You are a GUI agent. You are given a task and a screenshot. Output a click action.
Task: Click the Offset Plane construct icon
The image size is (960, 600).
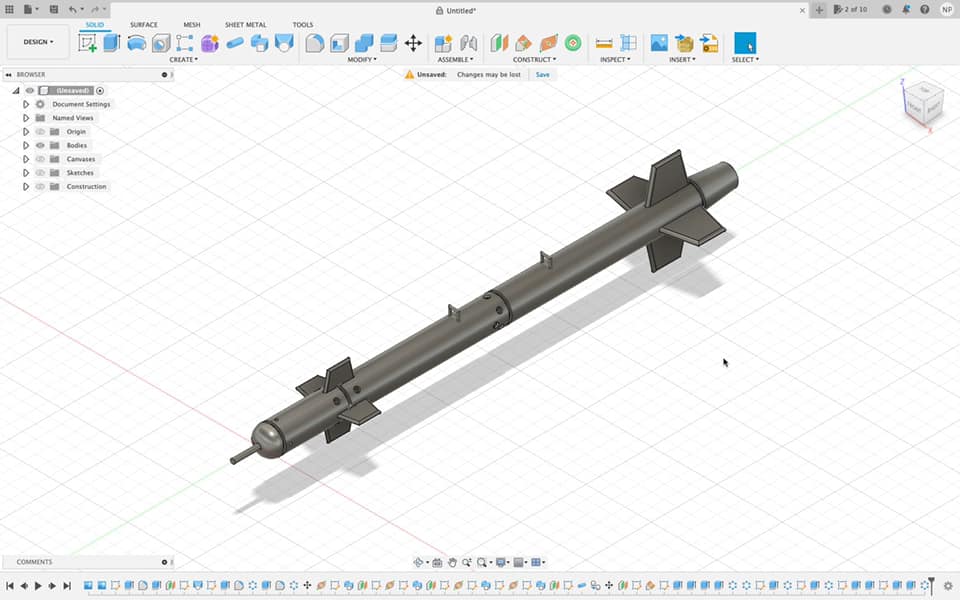click(499, 43)
